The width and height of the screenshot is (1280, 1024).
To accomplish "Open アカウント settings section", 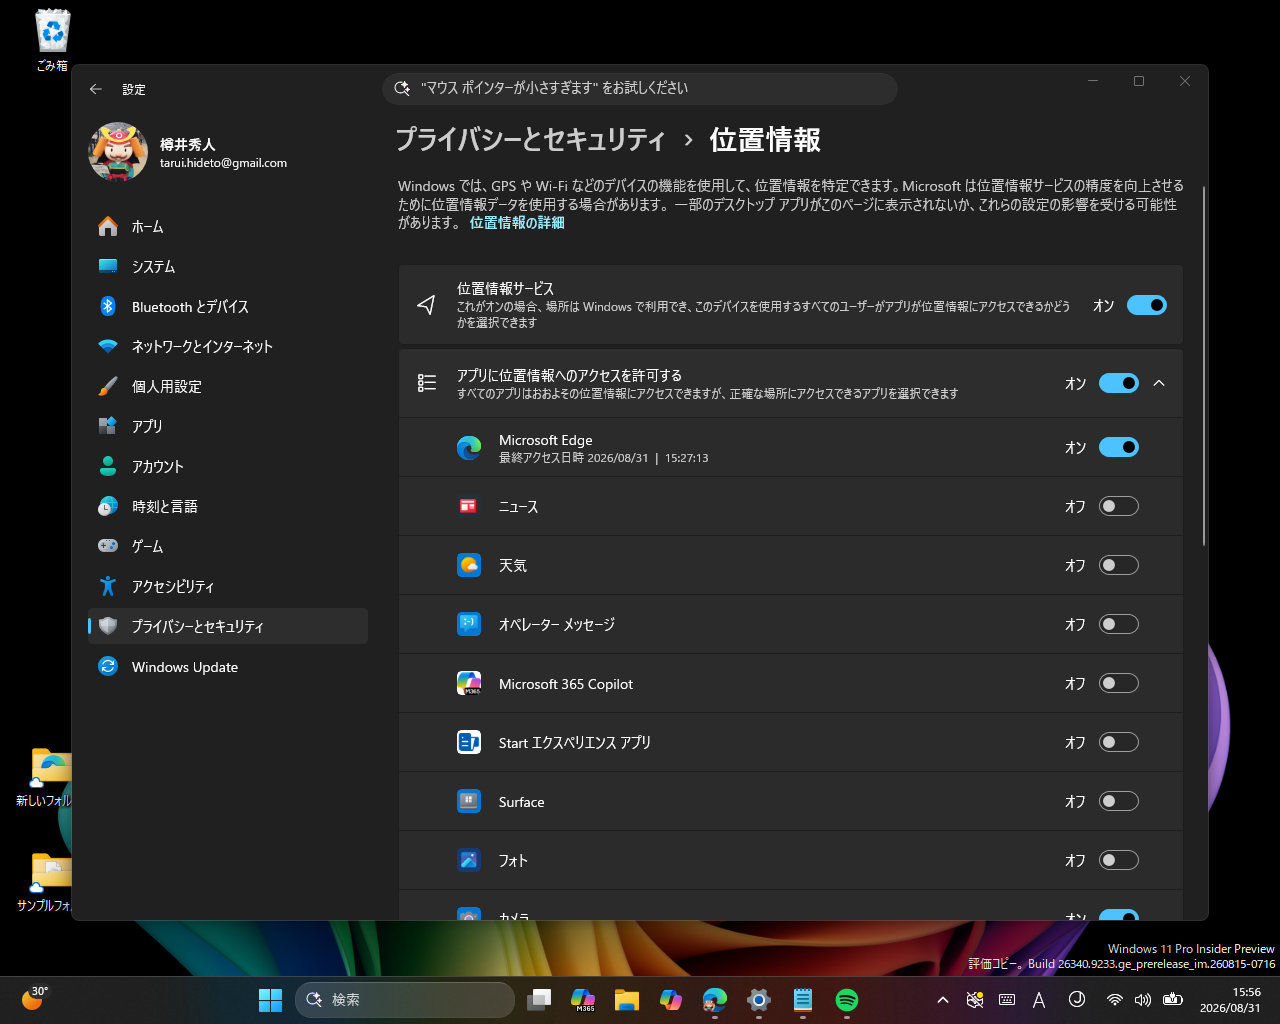I will pyautogui.click(x=228, y=467).
